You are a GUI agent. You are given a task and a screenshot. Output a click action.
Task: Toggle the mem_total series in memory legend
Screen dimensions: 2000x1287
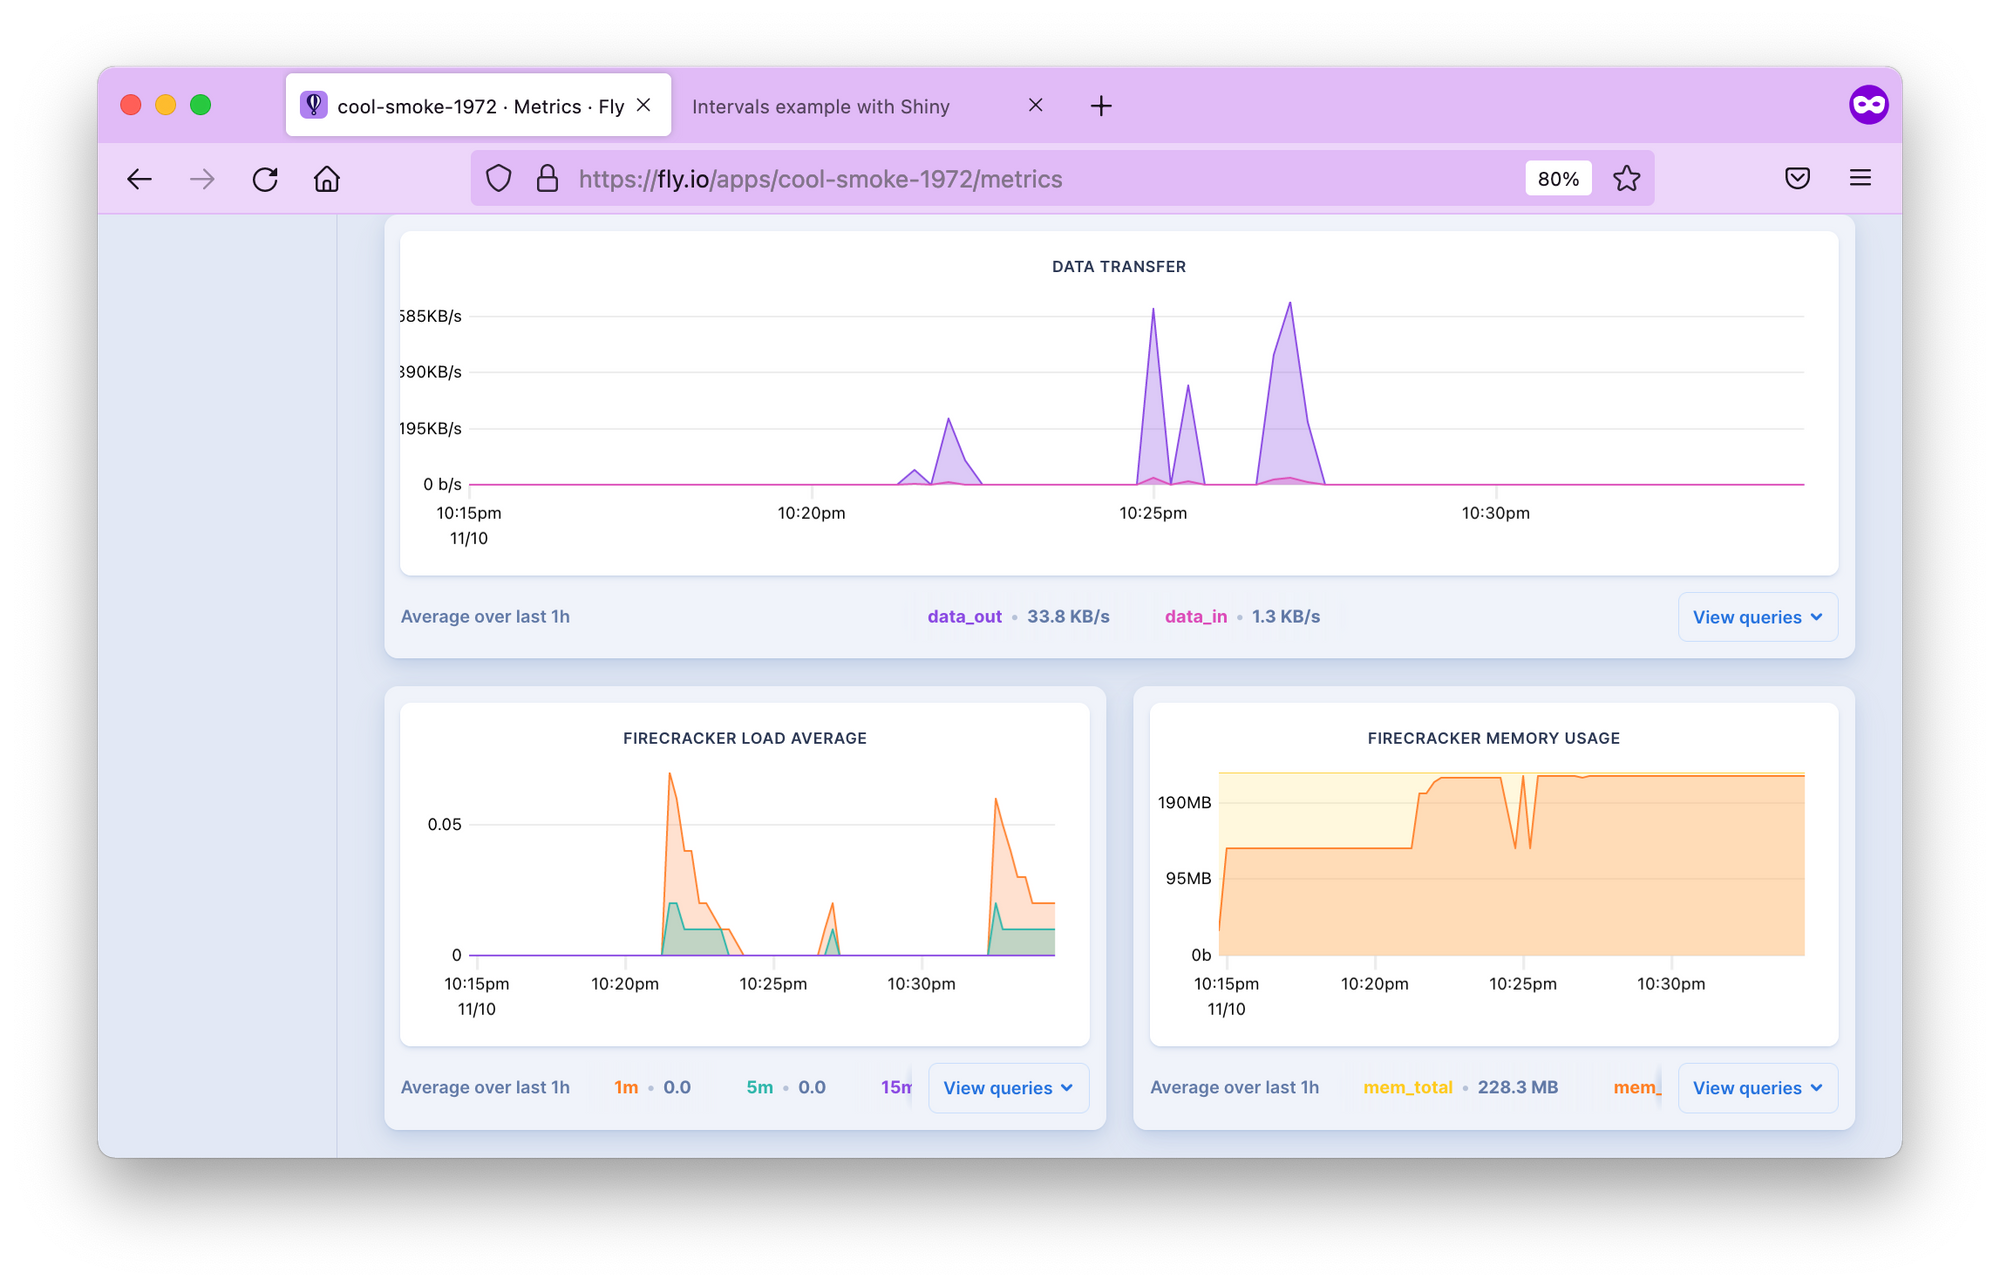pos(1408,1087)
